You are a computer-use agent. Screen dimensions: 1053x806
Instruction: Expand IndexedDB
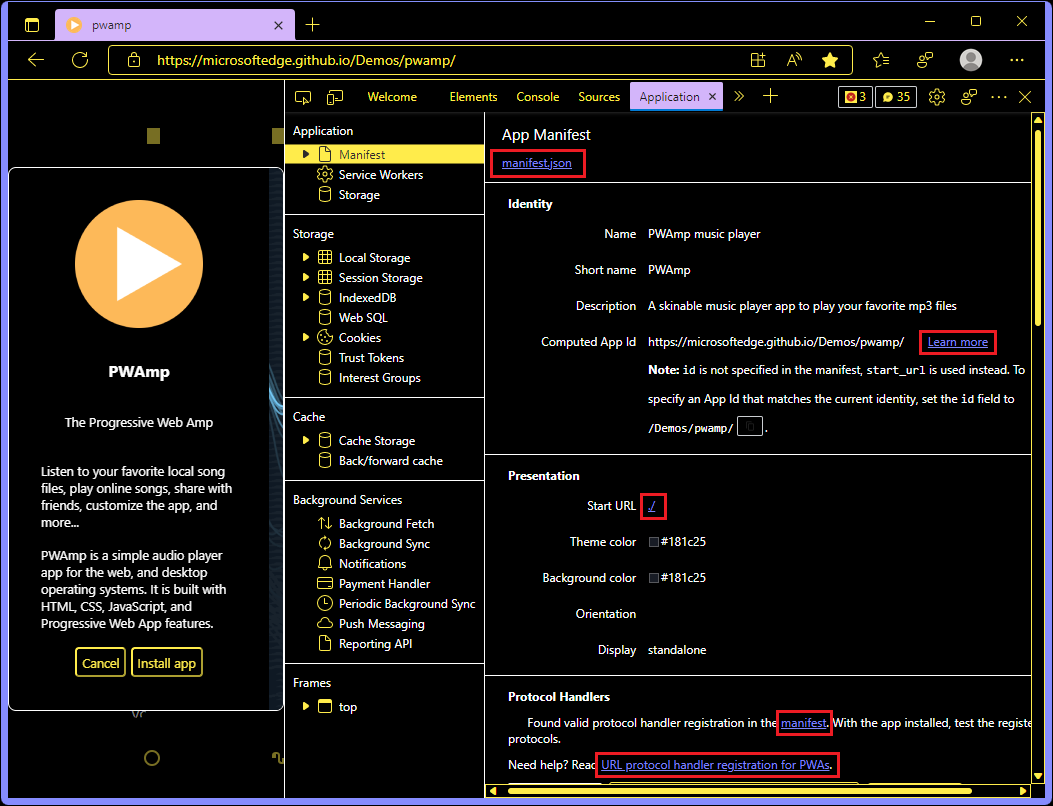pos(306,298)
